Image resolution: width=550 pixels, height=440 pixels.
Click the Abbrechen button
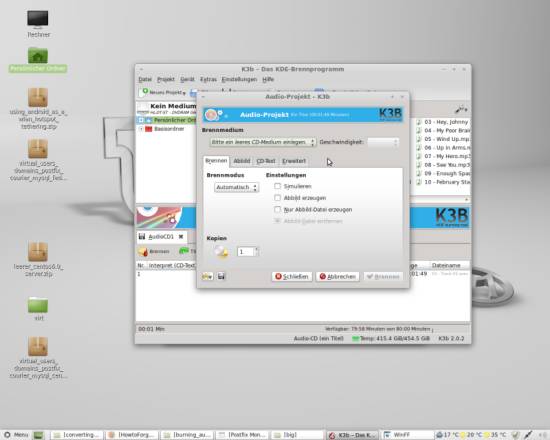337,276
